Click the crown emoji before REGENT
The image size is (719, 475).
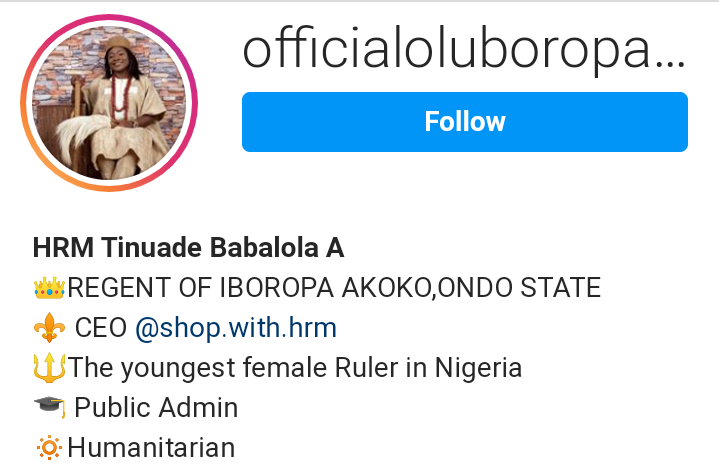pos(50,288)
